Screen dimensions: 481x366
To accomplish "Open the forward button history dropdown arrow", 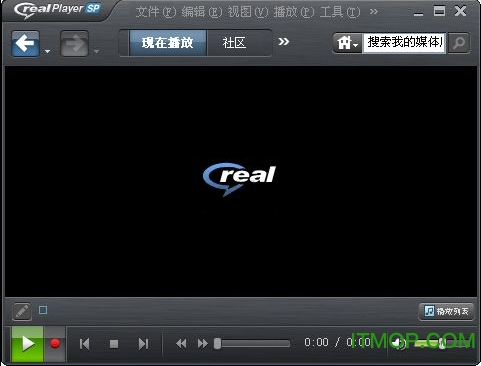I will tap(96, 51).
